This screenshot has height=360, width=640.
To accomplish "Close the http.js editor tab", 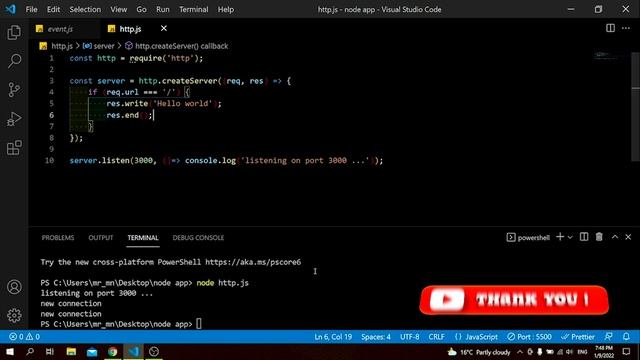I will (x=164, y=28).
